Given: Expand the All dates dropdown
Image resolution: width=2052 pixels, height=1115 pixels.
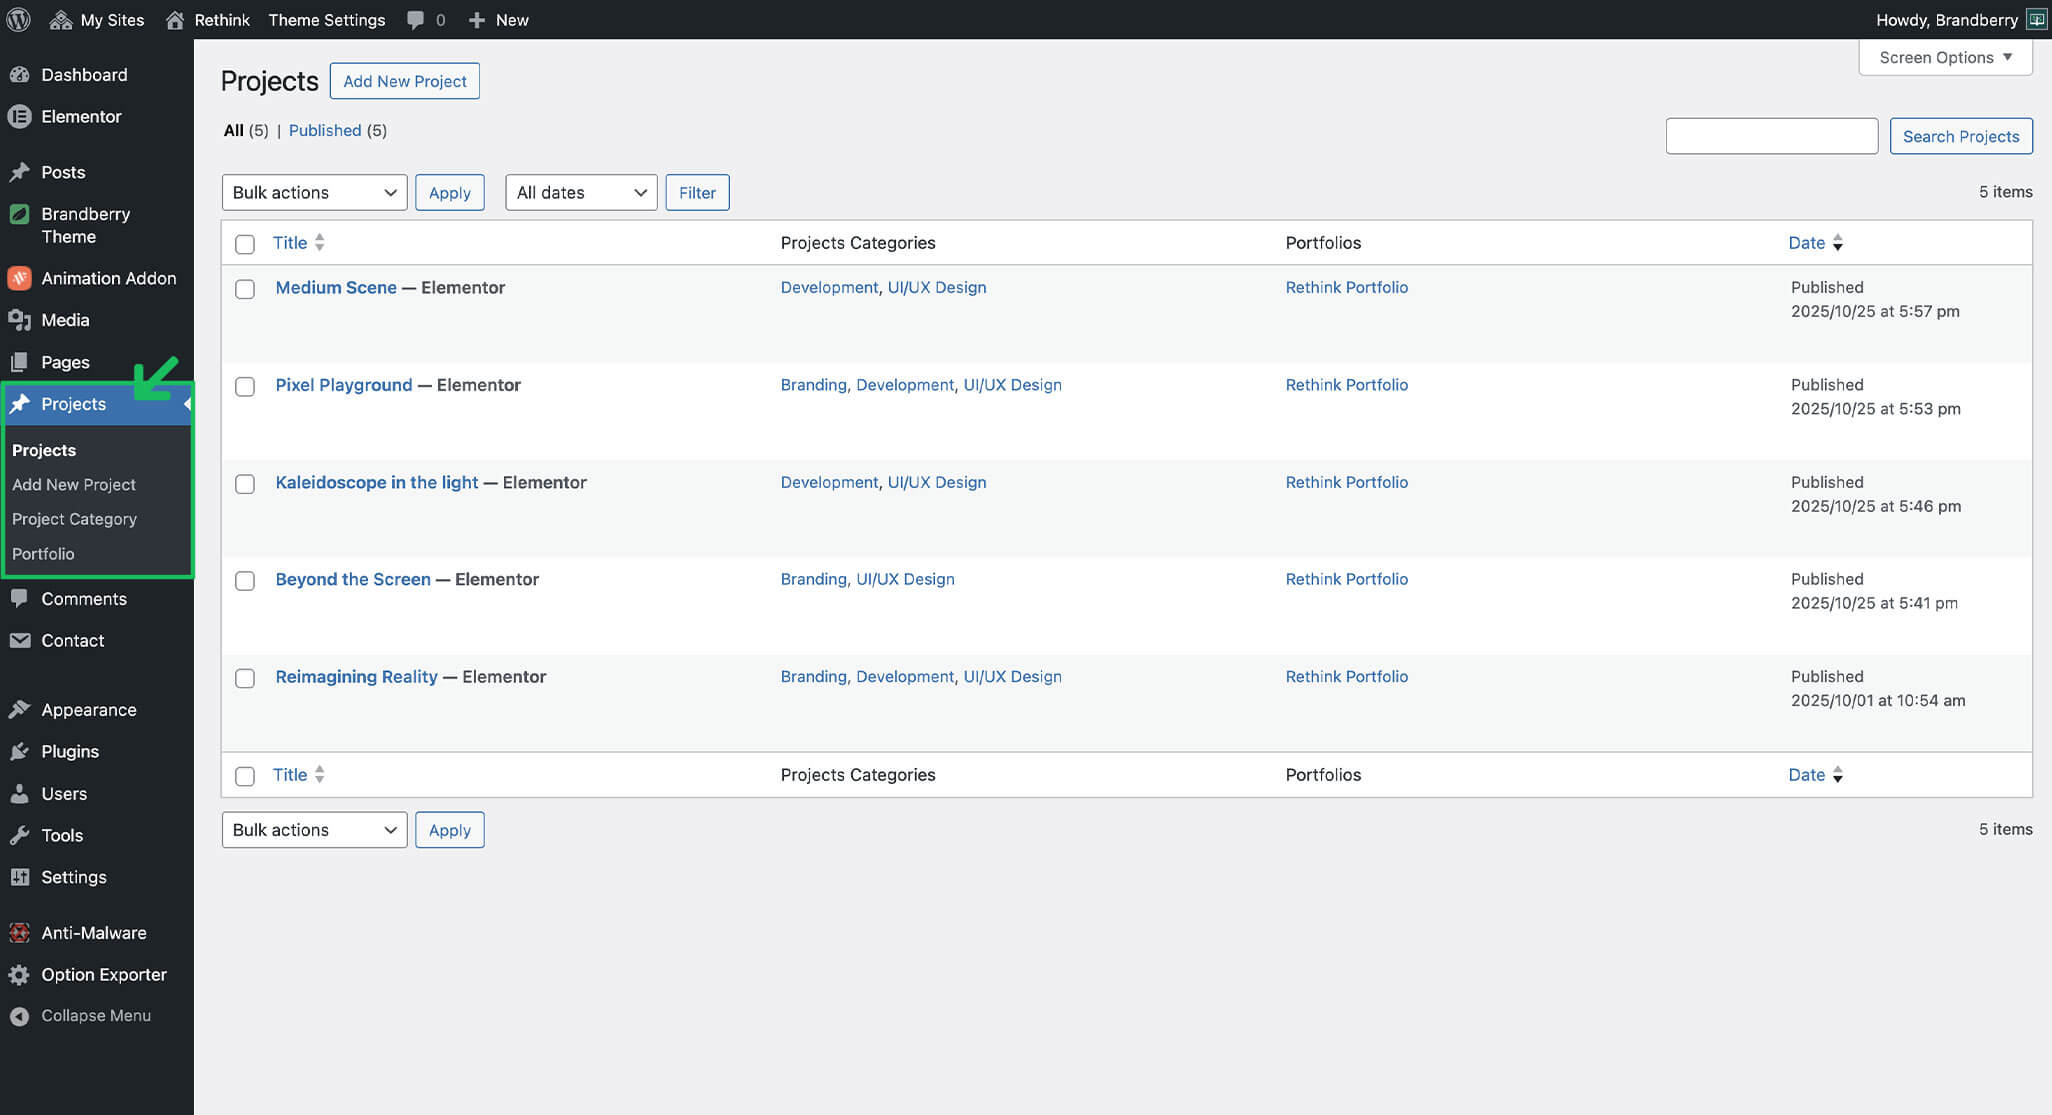Looking at the screenshot, I should pos(581,193).
